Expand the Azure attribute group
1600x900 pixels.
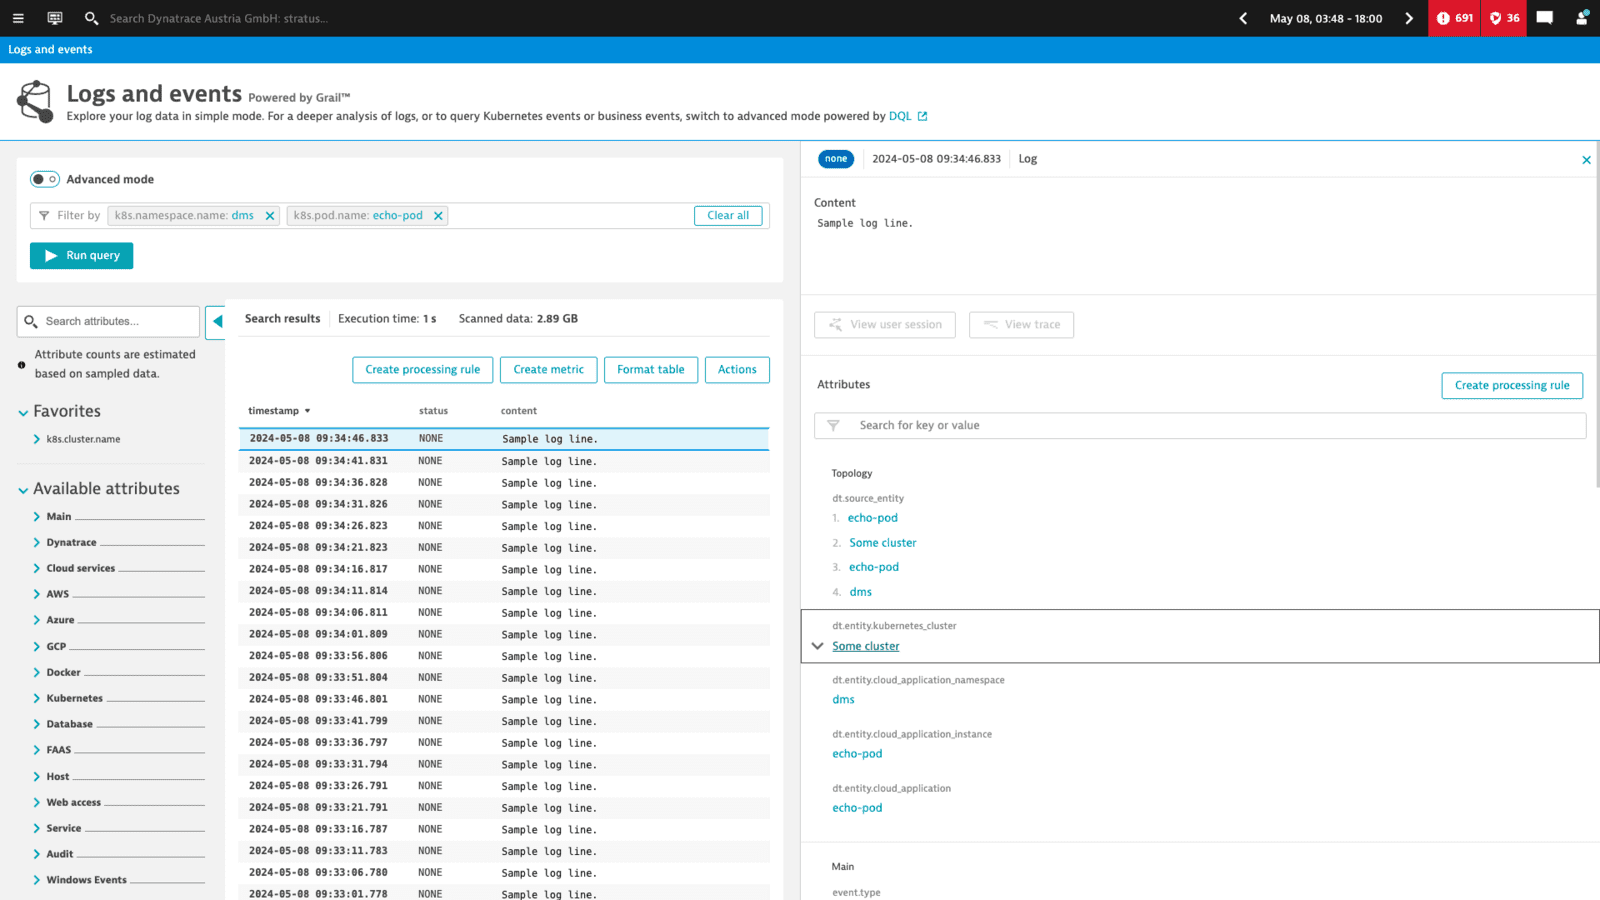click(x=37, y=620)
